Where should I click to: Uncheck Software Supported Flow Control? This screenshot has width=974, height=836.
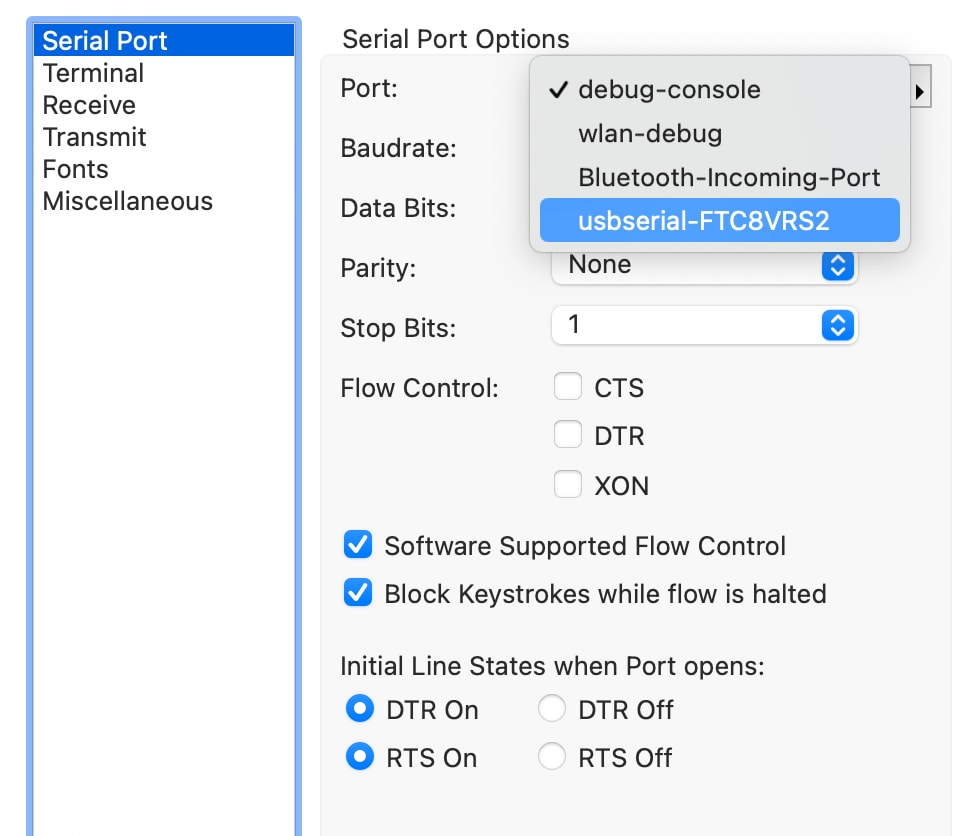pyautogui.click(x=358, y=545)
